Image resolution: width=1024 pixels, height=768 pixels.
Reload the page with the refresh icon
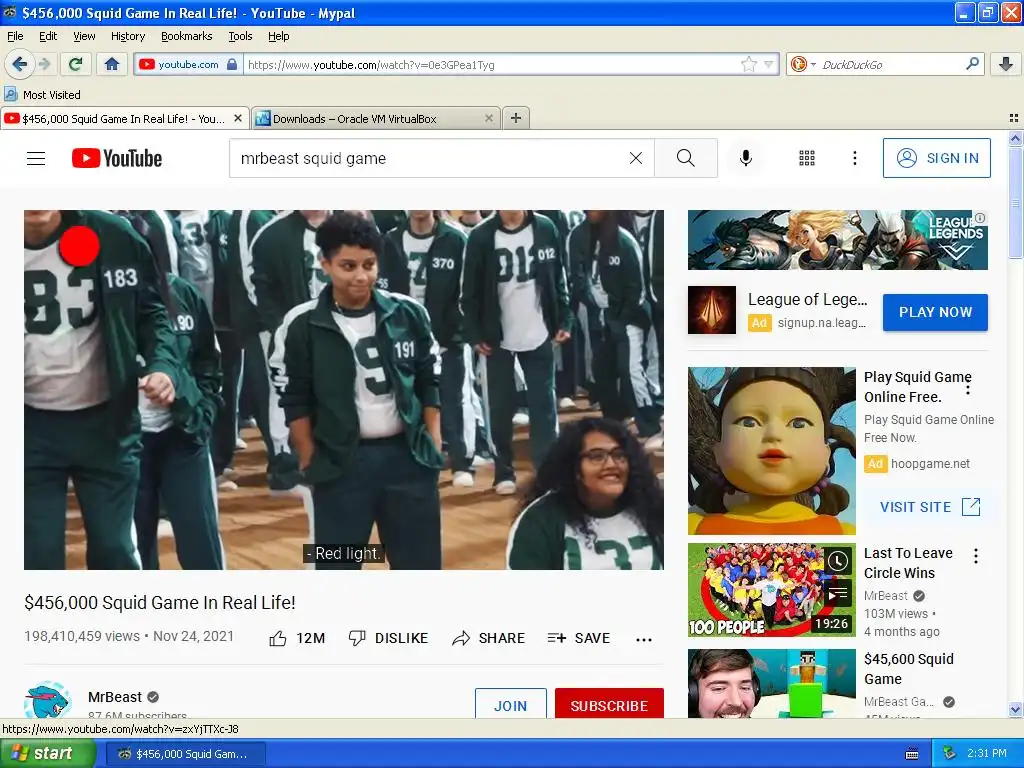(x=76, y=64)
